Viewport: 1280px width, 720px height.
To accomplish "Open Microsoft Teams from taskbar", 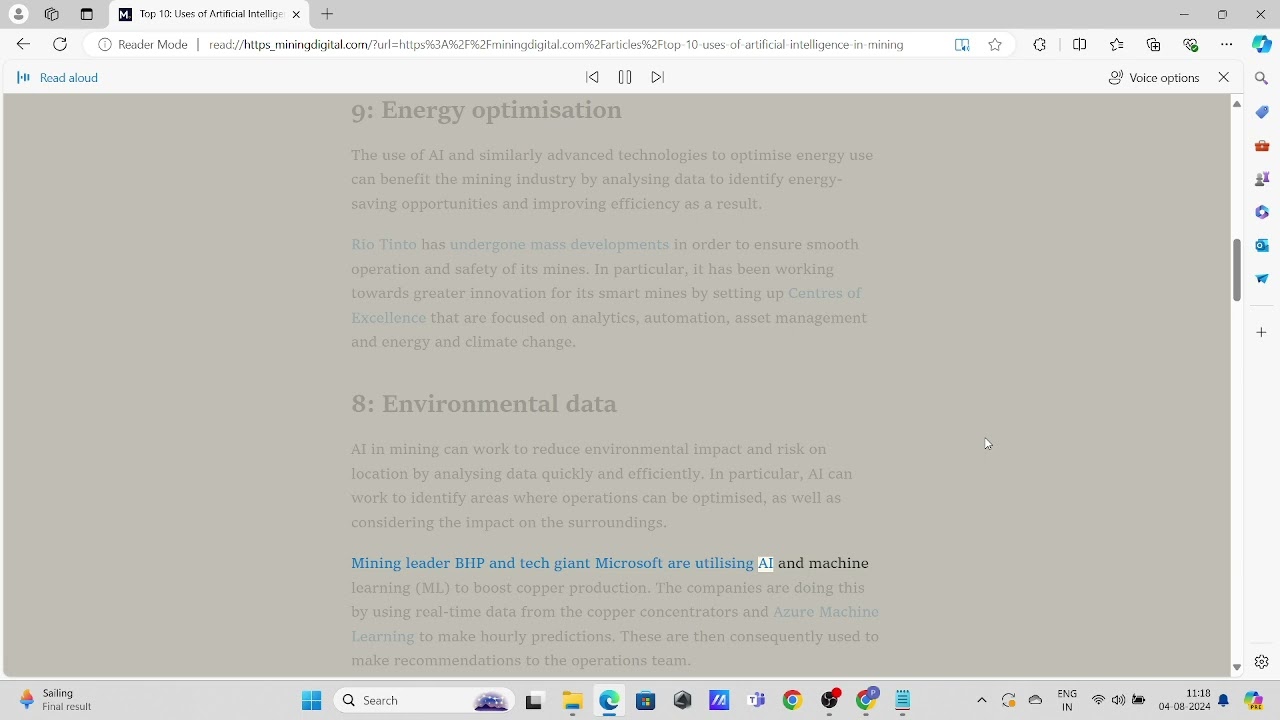I will pyautogui.click(x=756, y=701).
